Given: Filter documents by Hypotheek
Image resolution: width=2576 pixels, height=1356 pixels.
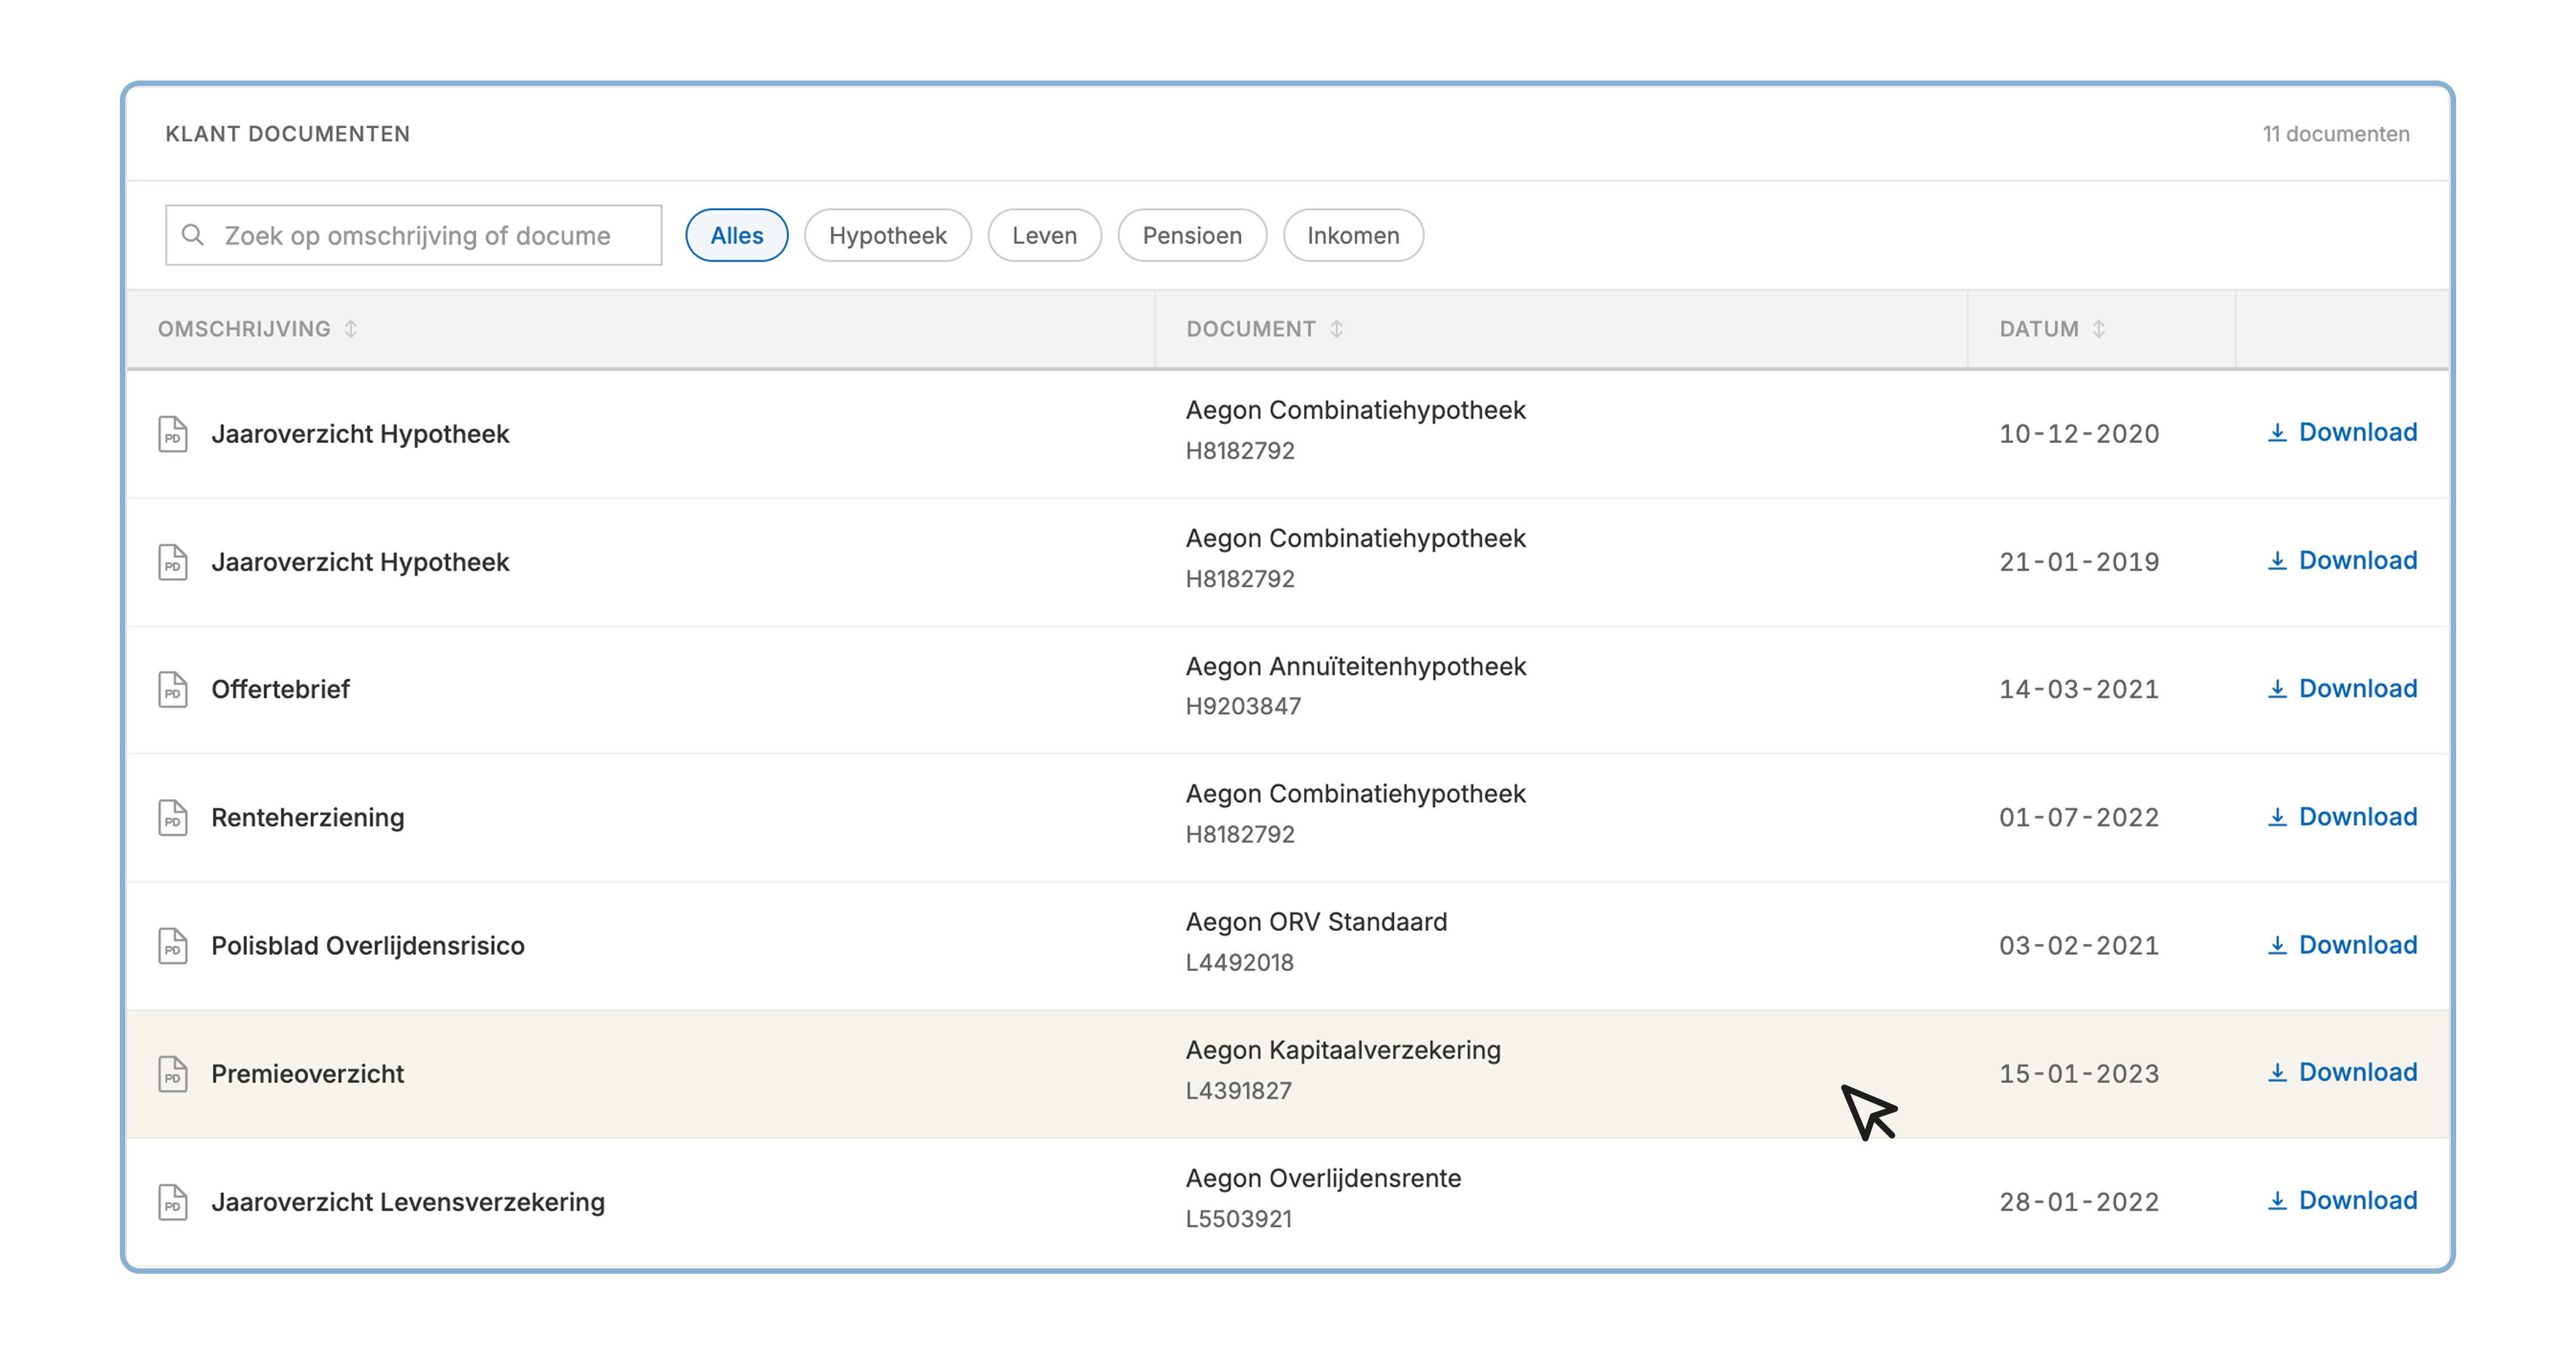Looking at the screenshot, I should (x=887, y=235).
